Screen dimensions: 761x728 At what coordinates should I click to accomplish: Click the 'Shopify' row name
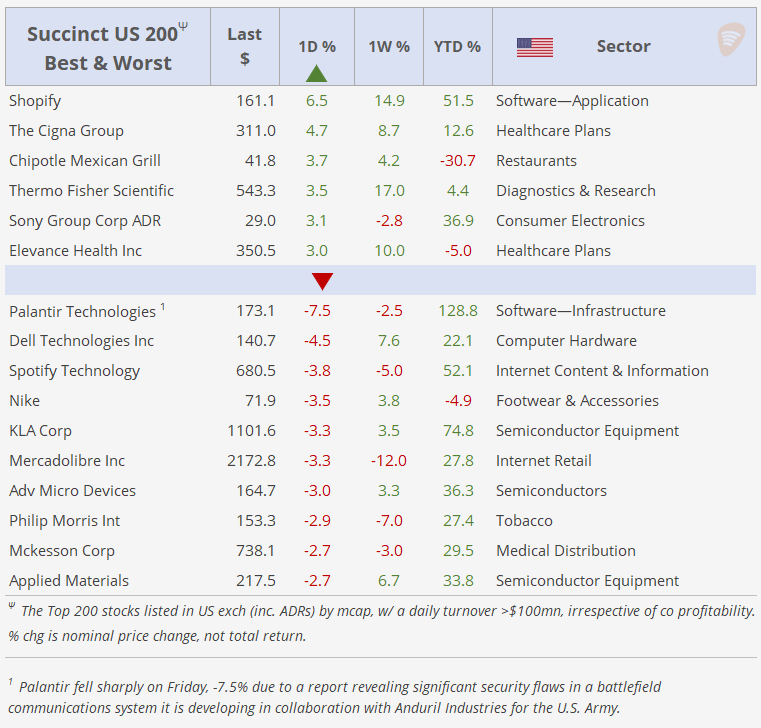pos(35,101)
